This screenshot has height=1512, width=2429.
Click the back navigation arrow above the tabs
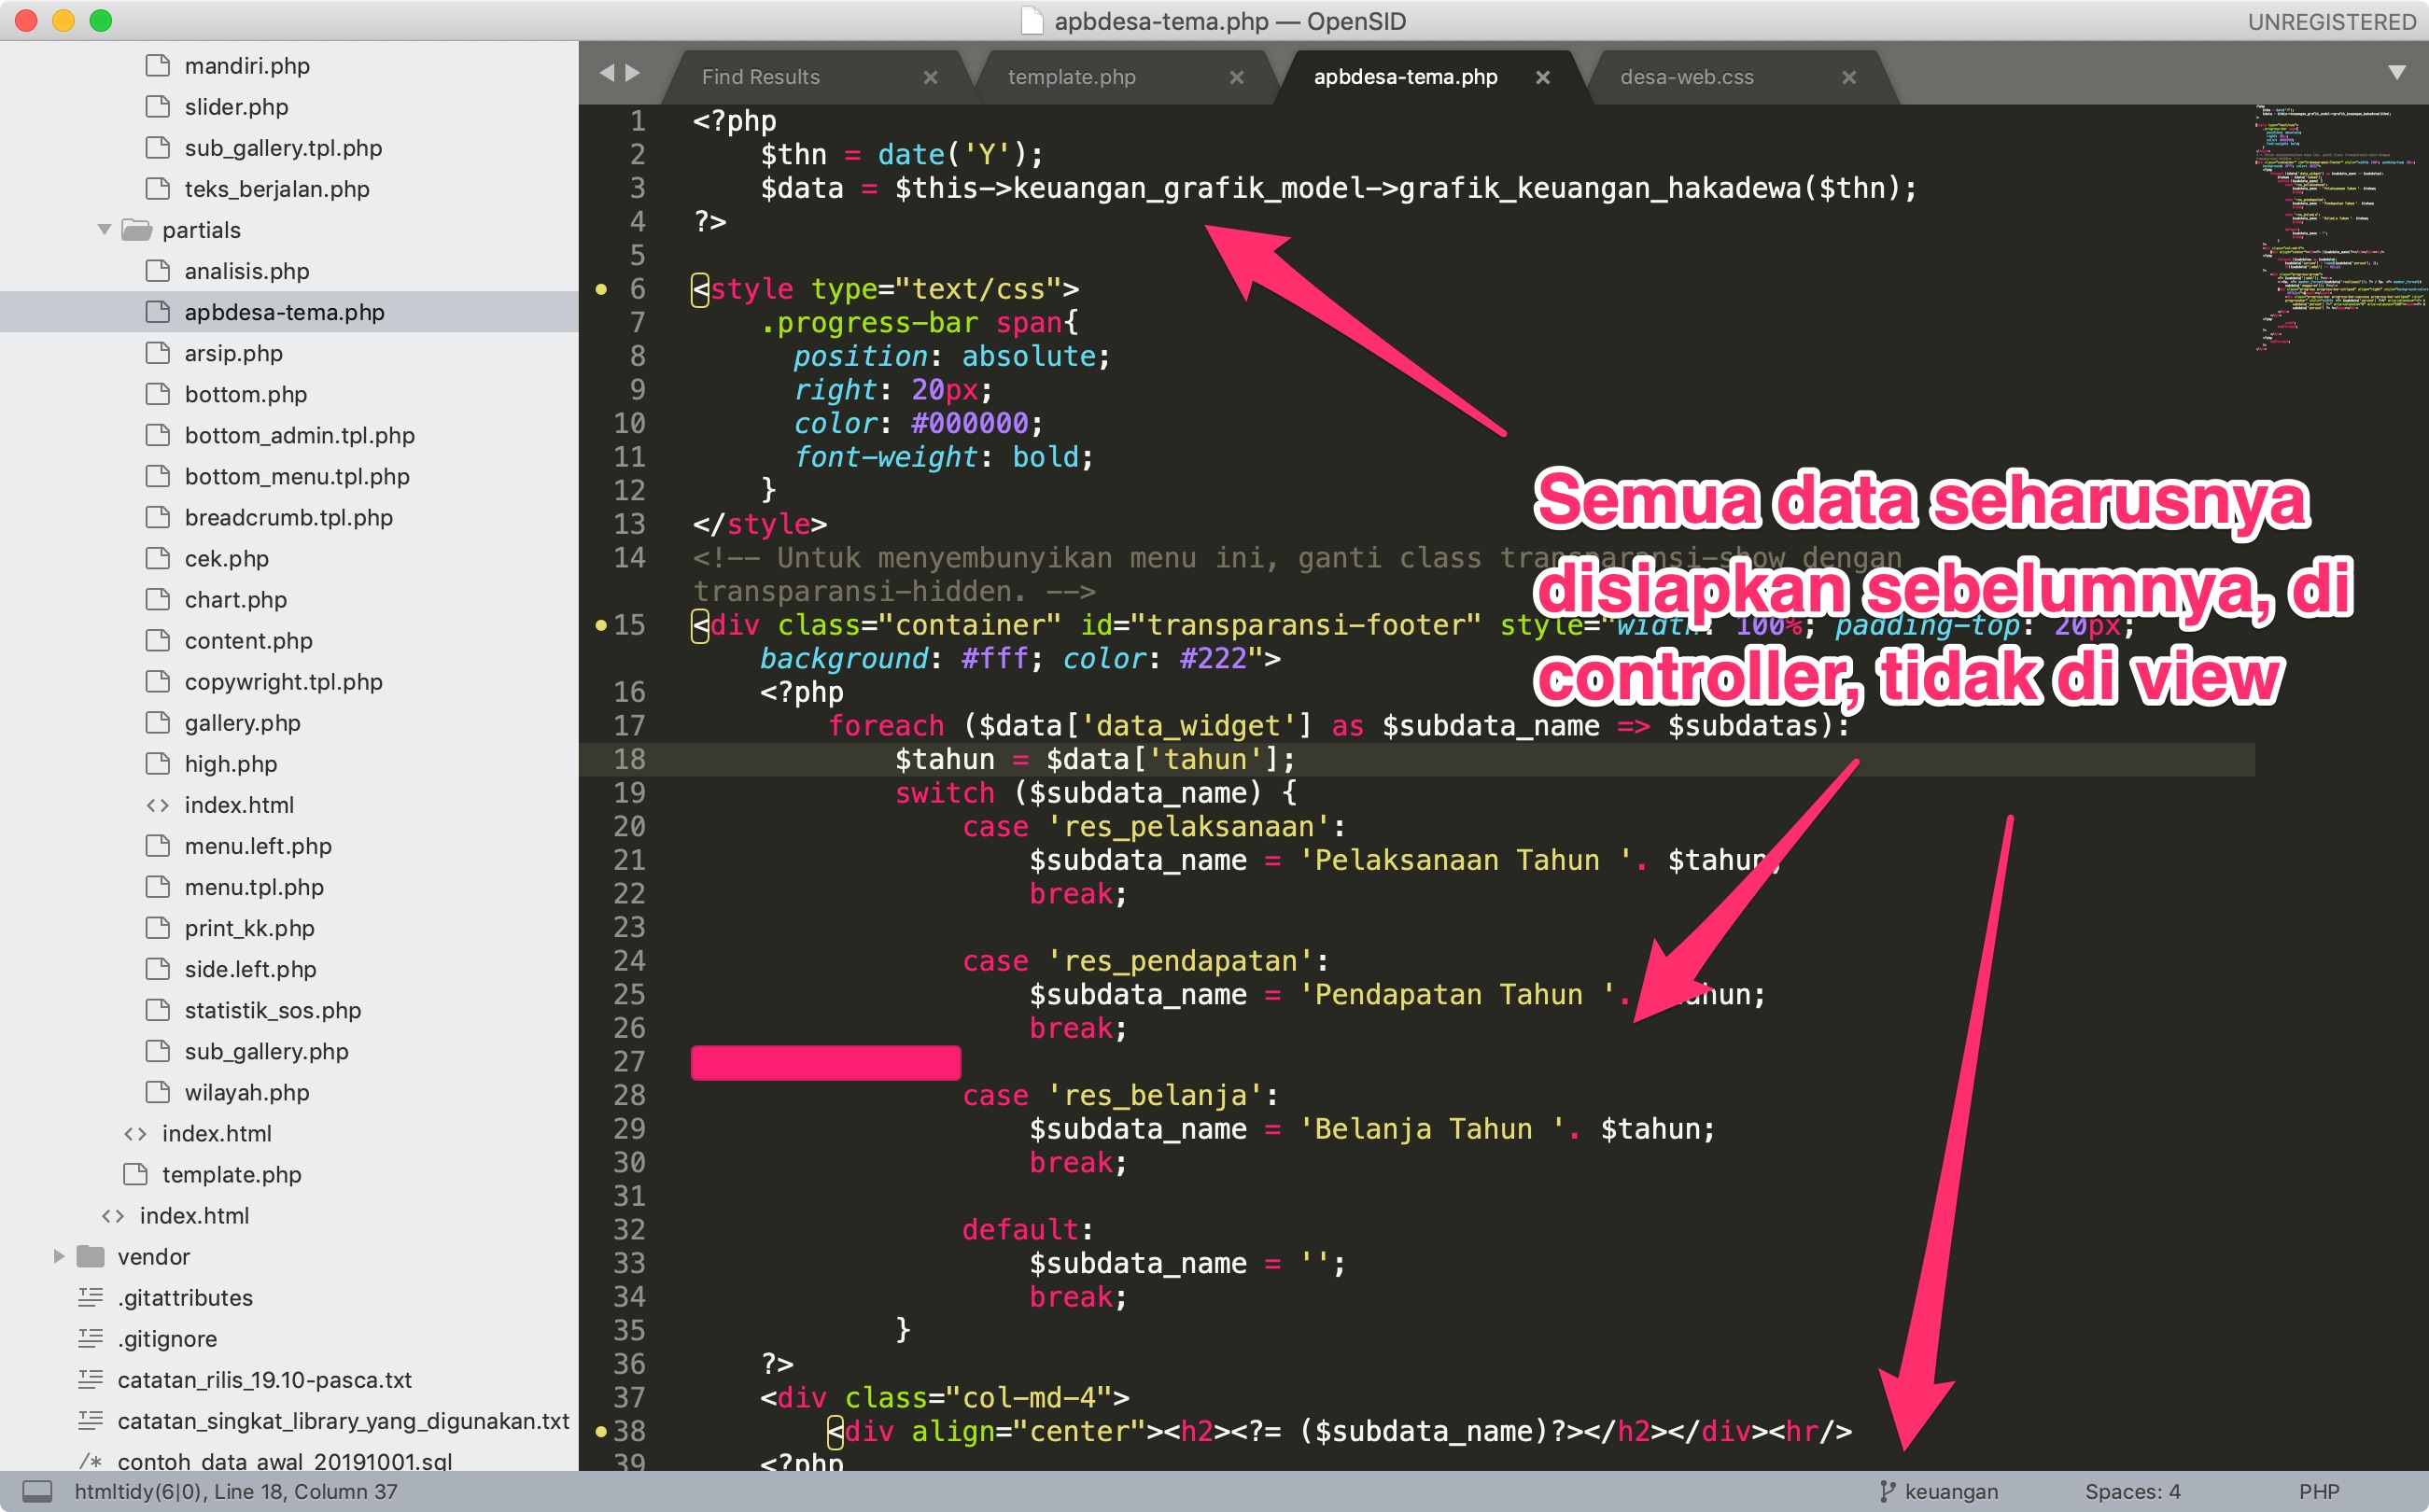point(607,72)
